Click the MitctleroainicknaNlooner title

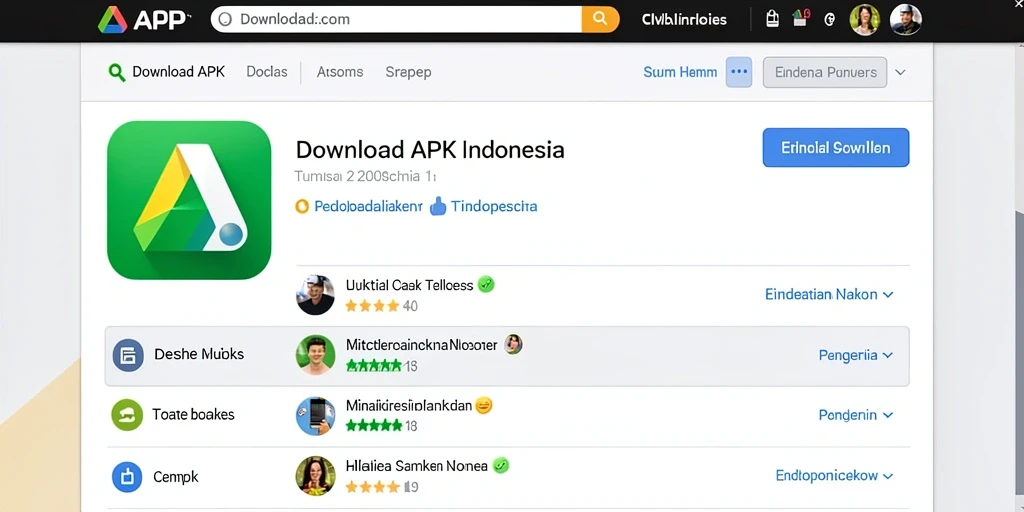[x=421, y=345]
